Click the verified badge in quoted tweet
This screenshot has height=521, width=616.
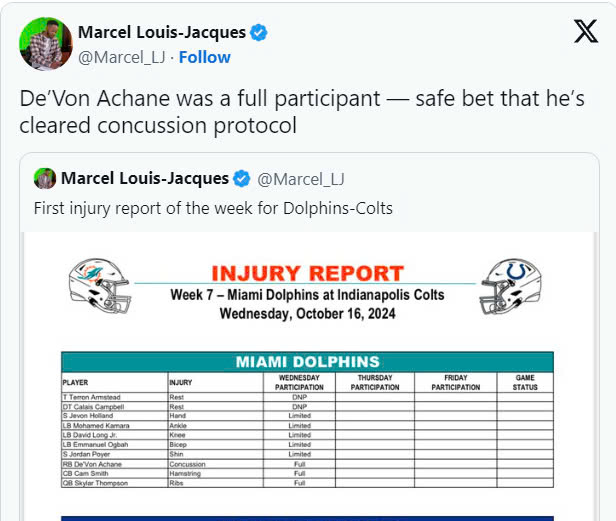(242, 179)
